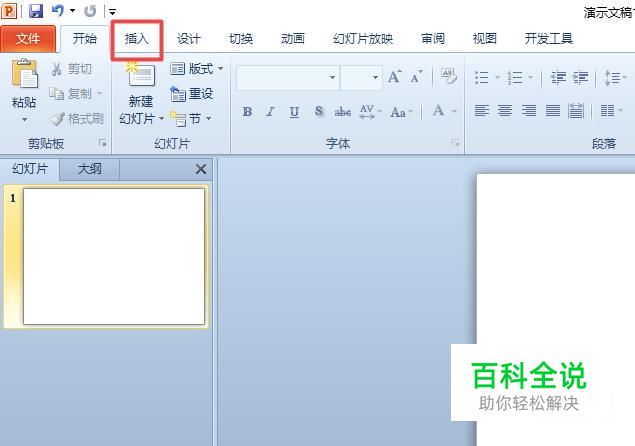Open the 节 (Section) dropdown

pos(190,119)
